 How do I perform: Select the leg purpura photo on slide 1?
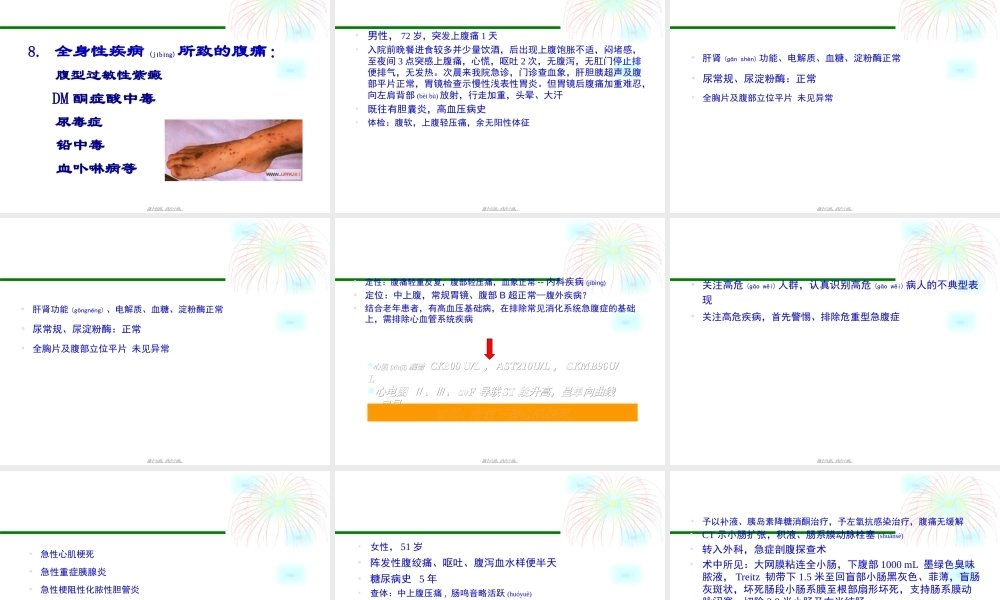point(233,149)
